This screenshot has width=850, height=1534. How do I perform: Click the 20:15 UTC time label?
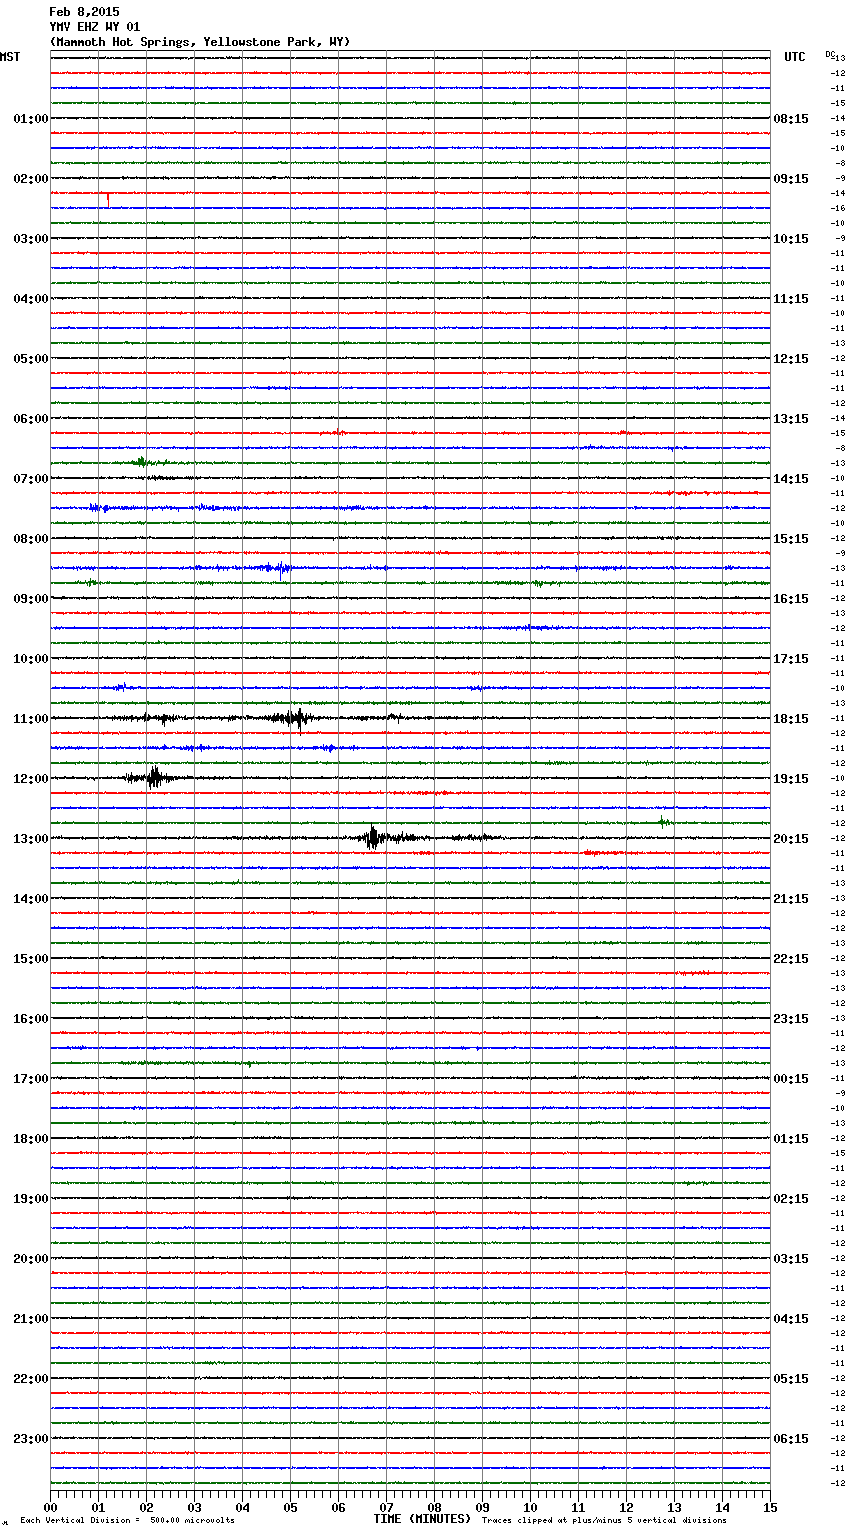pos(791,839)
